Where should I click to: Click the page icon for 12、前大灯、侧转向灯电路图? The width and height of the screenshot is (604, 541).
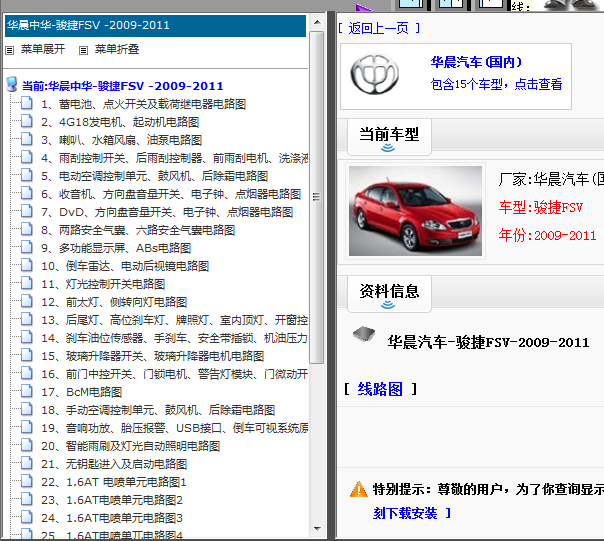(27, 301)
